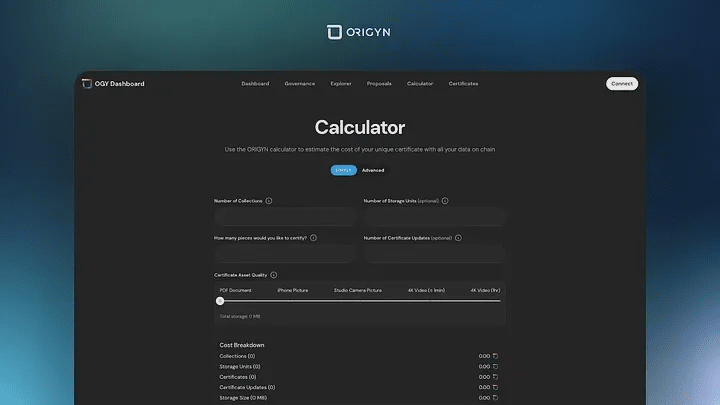Click the Certificates (0) row label

click(x=237, y=377)
